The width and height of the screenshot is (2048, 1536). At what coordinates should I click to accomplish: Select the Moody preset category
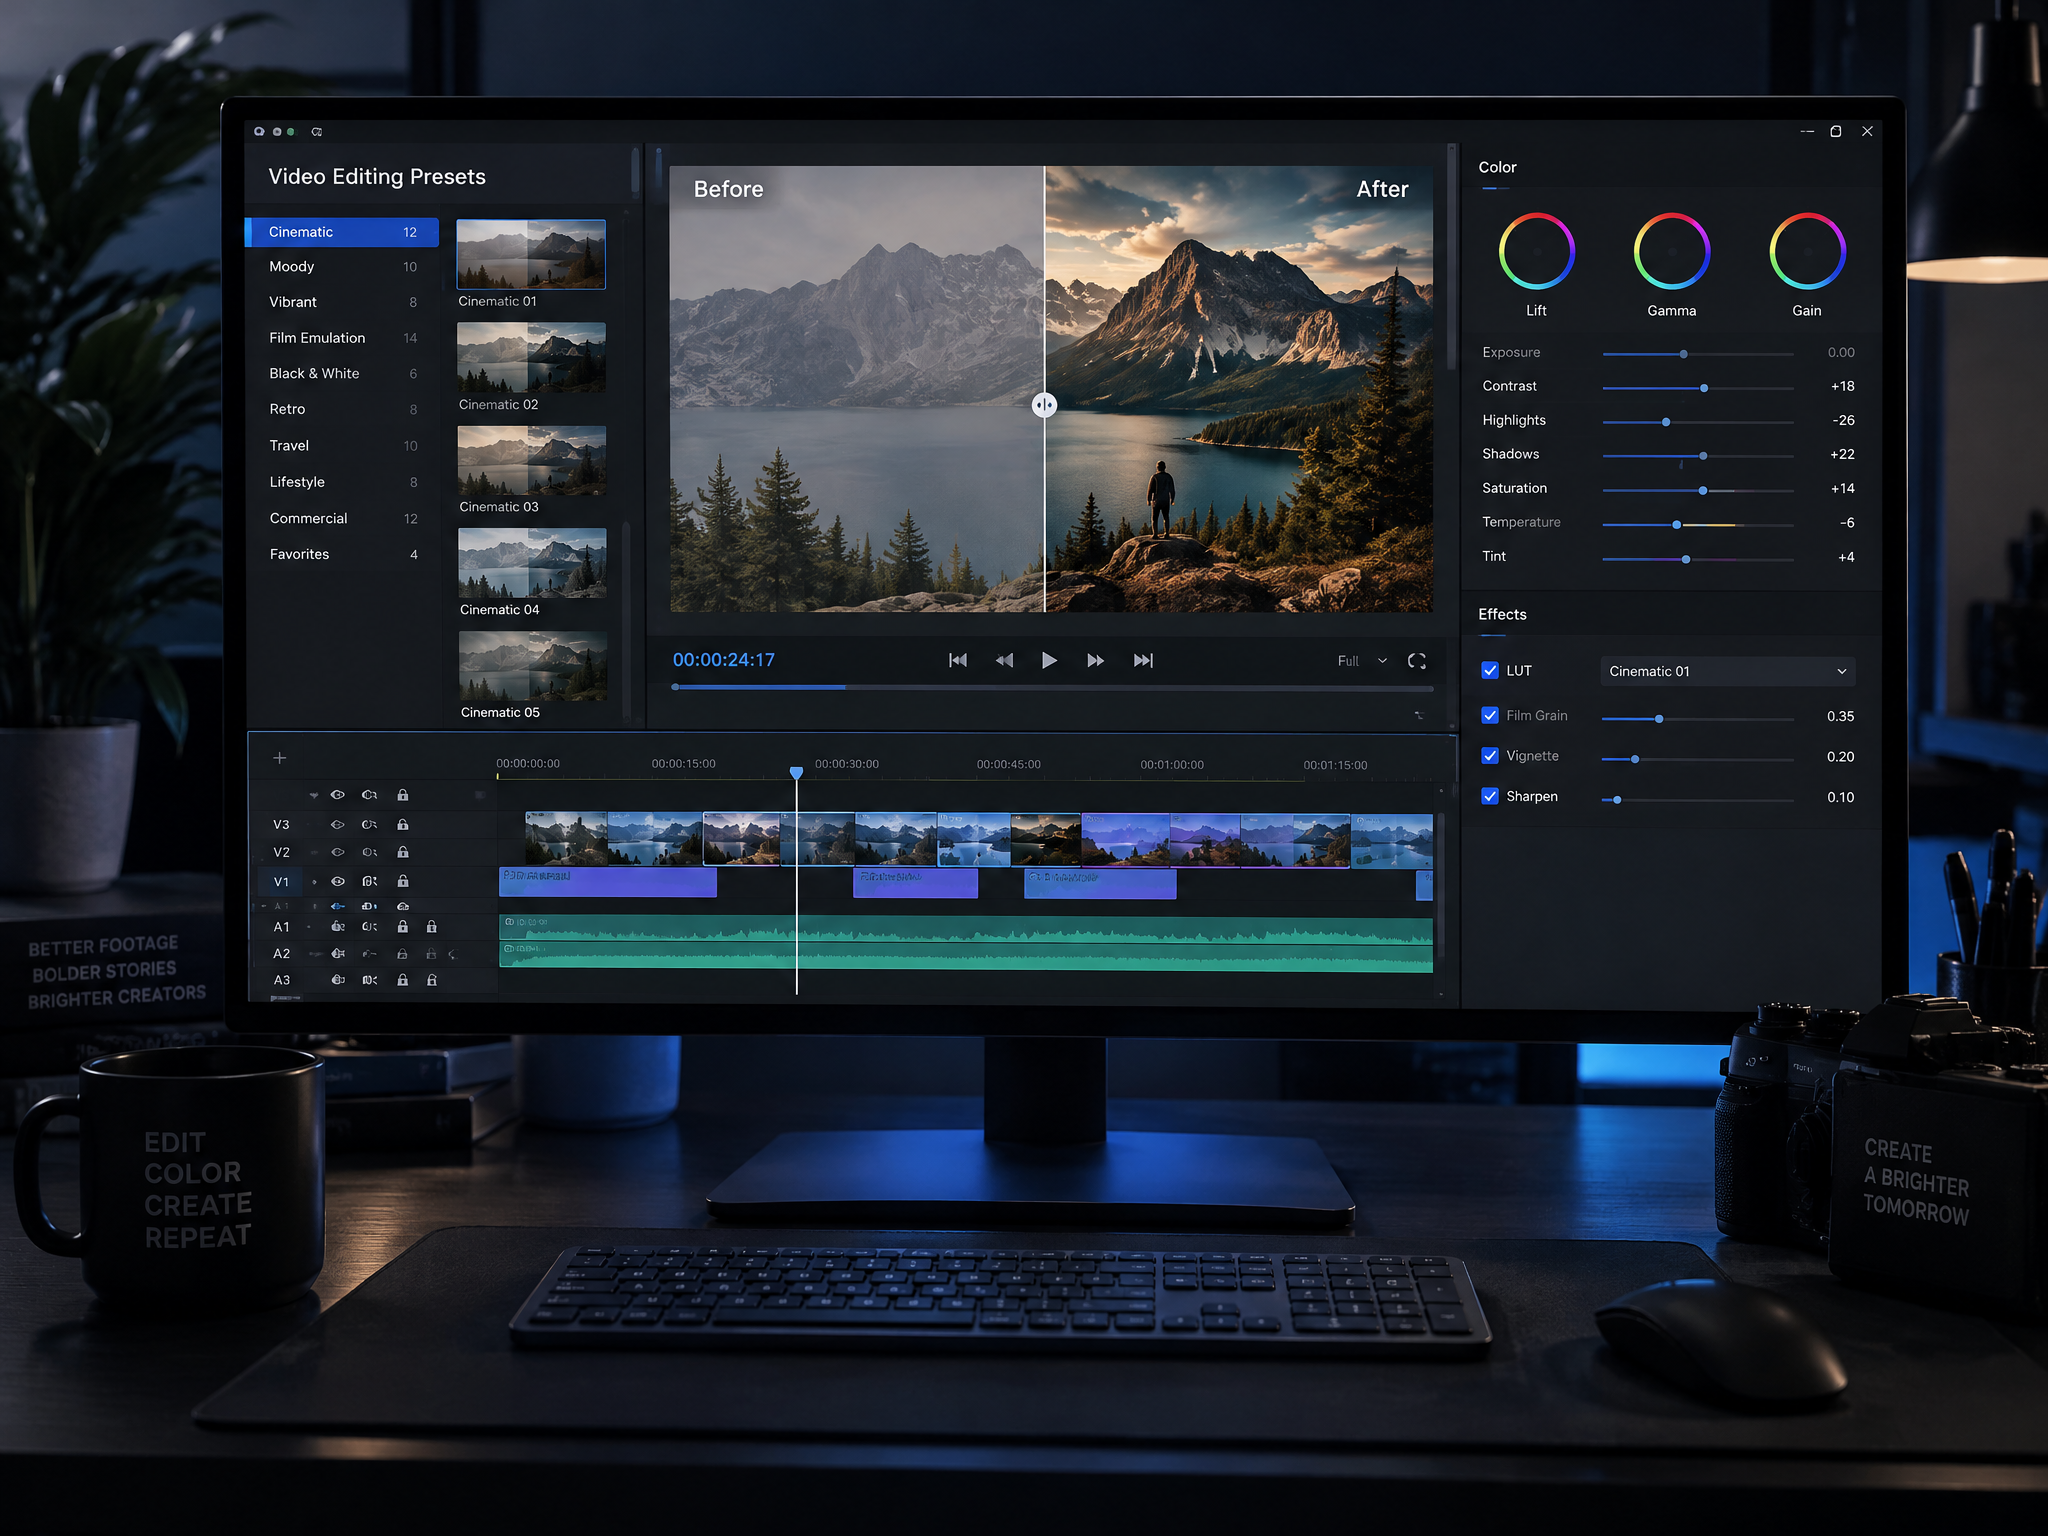342,267
